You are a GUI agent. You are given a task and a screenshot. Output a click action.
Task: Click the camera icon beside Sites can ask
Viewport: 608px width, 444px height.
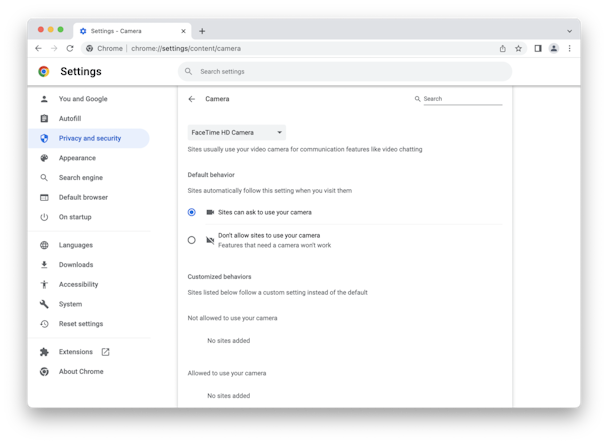[210, 212]
